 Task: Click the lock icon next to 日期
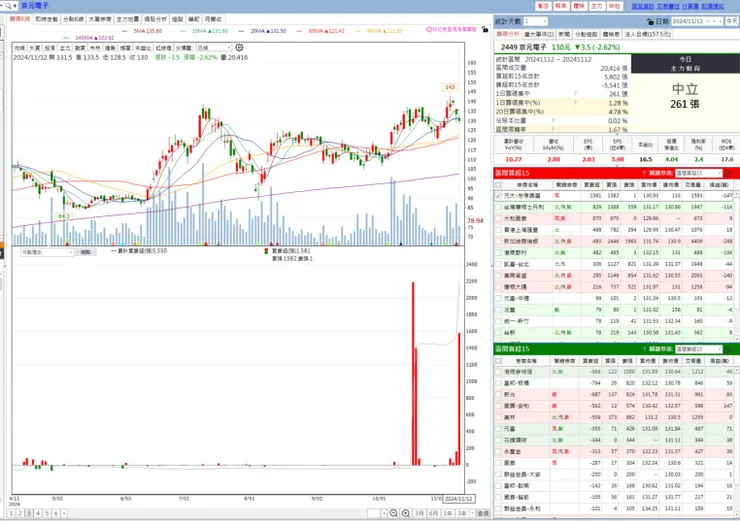click(650, 22)
